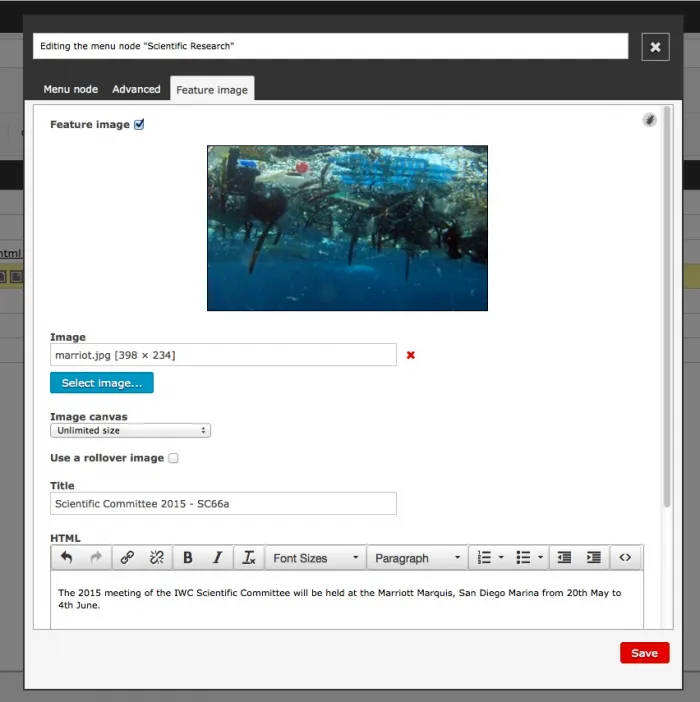
Task: Open source code view icon
Action: click(625, 557)
